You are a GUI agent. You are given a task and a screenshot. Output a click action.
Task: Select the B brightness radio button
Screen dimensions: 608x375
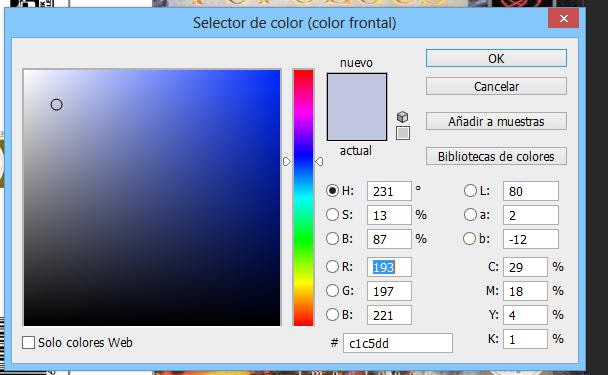[332, 239]
